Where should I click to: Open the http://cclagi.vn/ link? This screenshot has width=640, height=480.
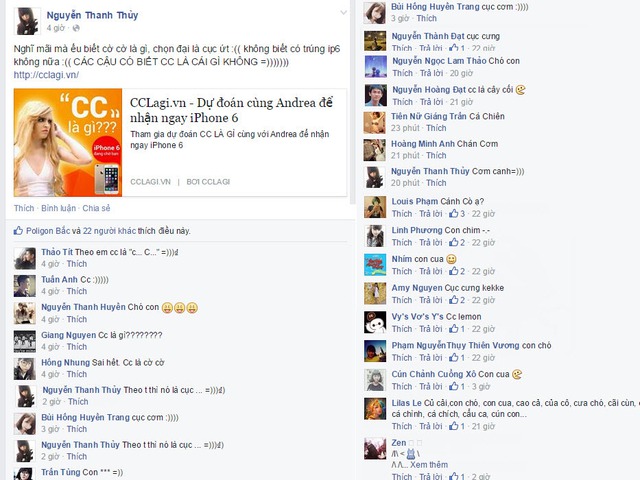click(x=46, y=75)
